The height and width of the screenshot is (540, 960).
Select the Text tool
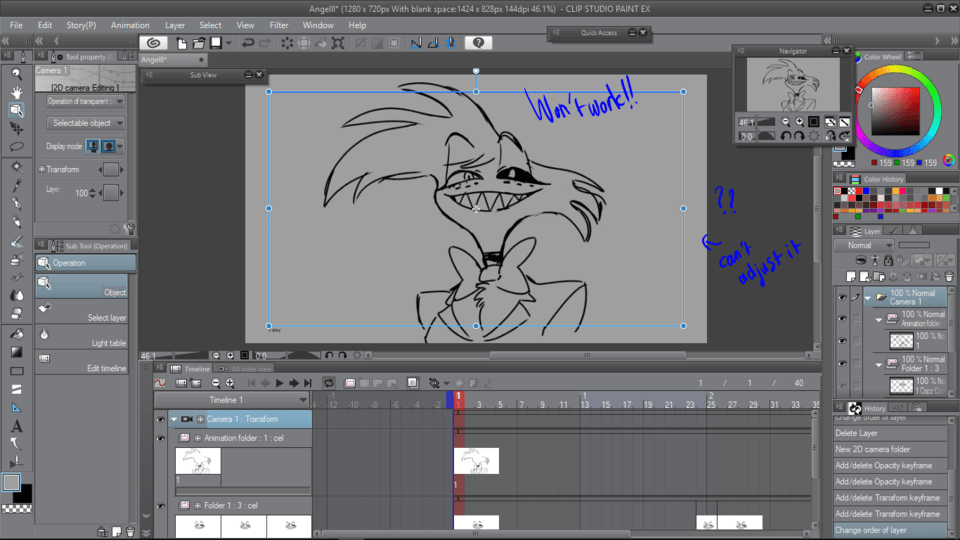pyautogui.click(x=17, y=426)
